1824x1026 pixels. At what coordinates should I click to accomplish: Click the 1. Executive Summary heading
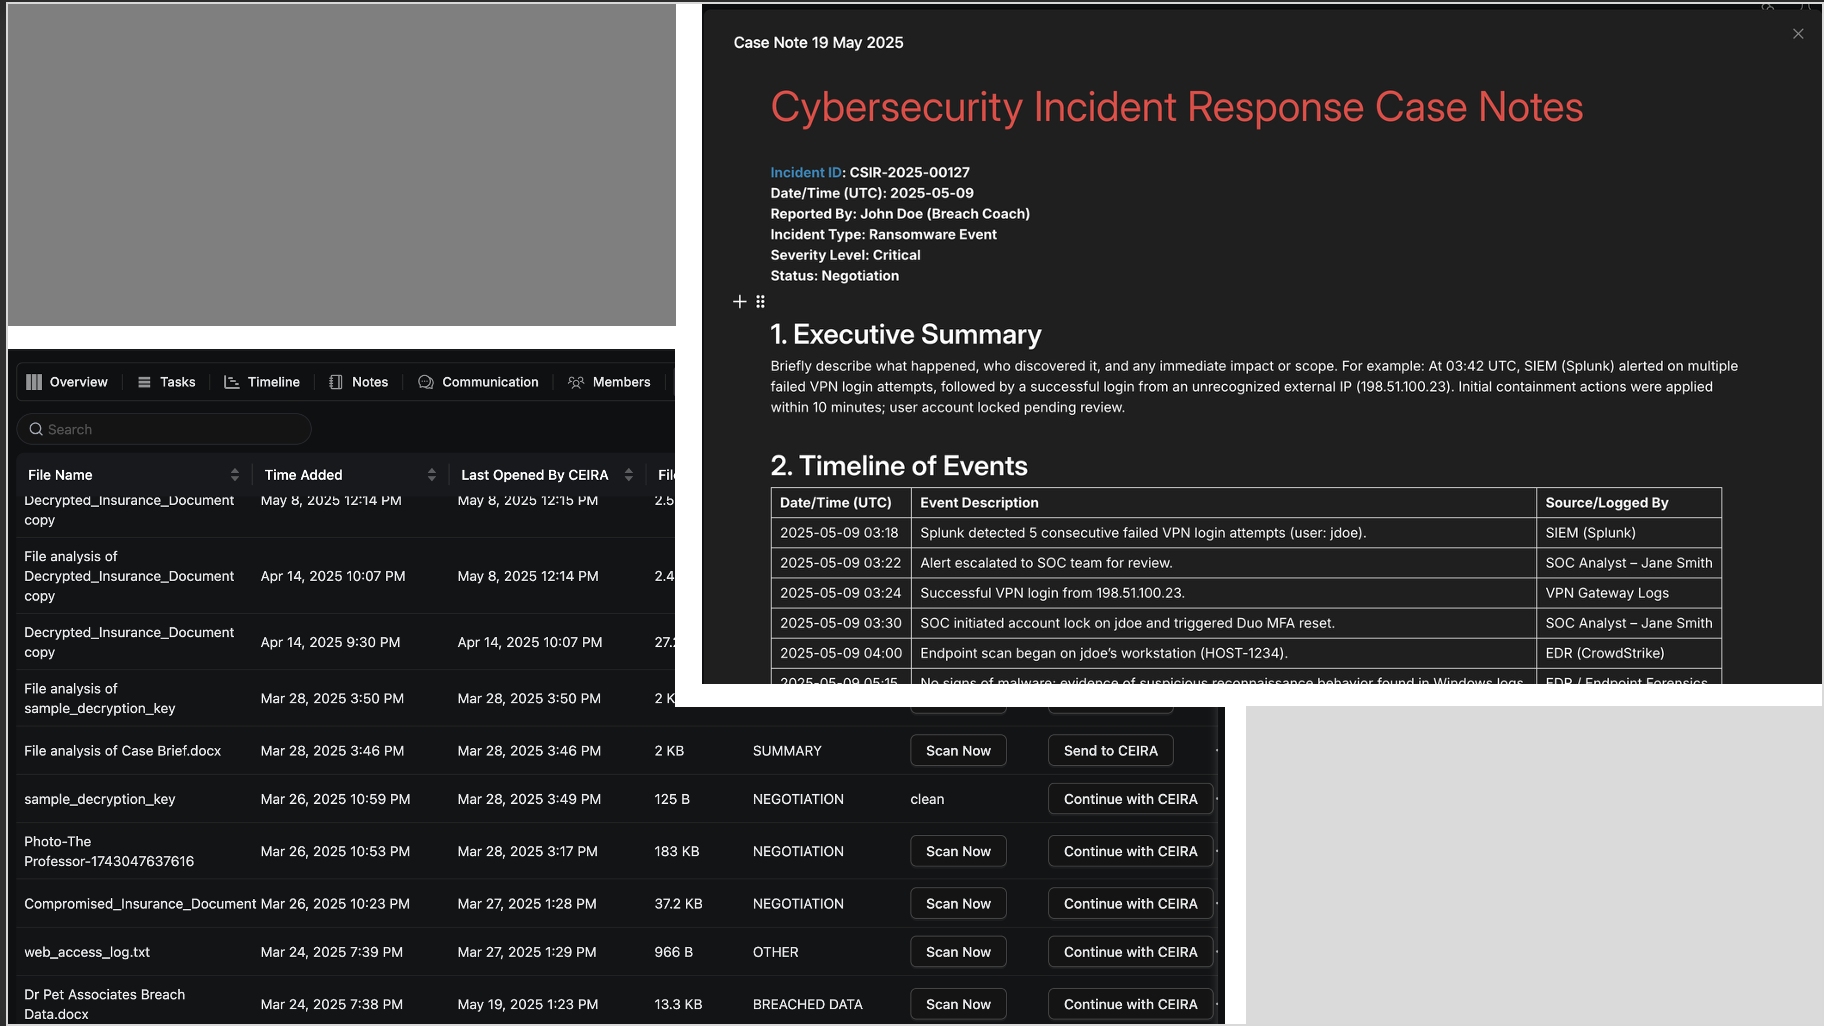point(906,334)
